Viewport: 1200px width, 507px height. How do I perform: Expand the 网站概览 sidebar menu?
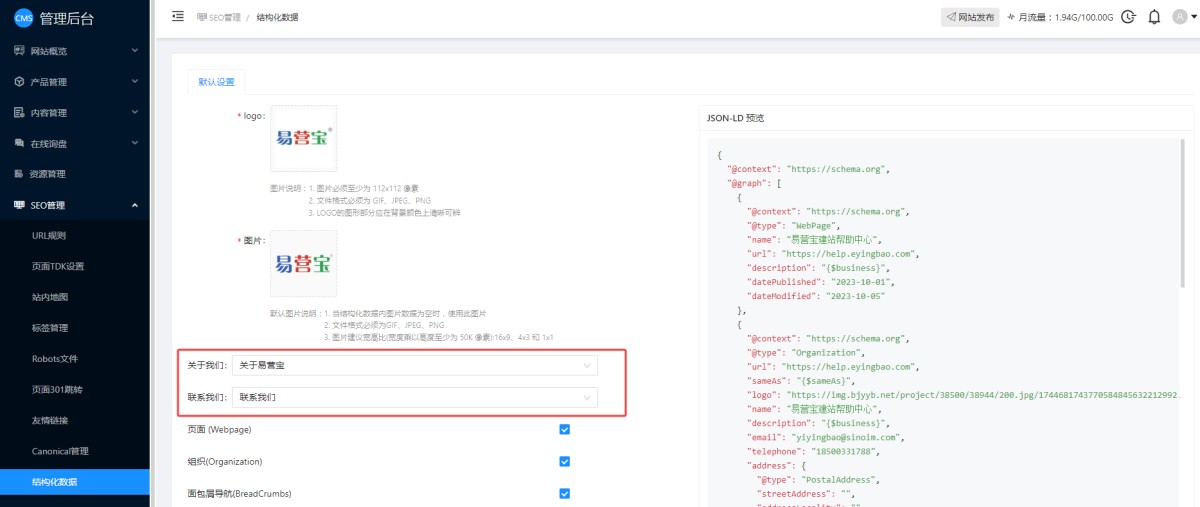point(74,51)
